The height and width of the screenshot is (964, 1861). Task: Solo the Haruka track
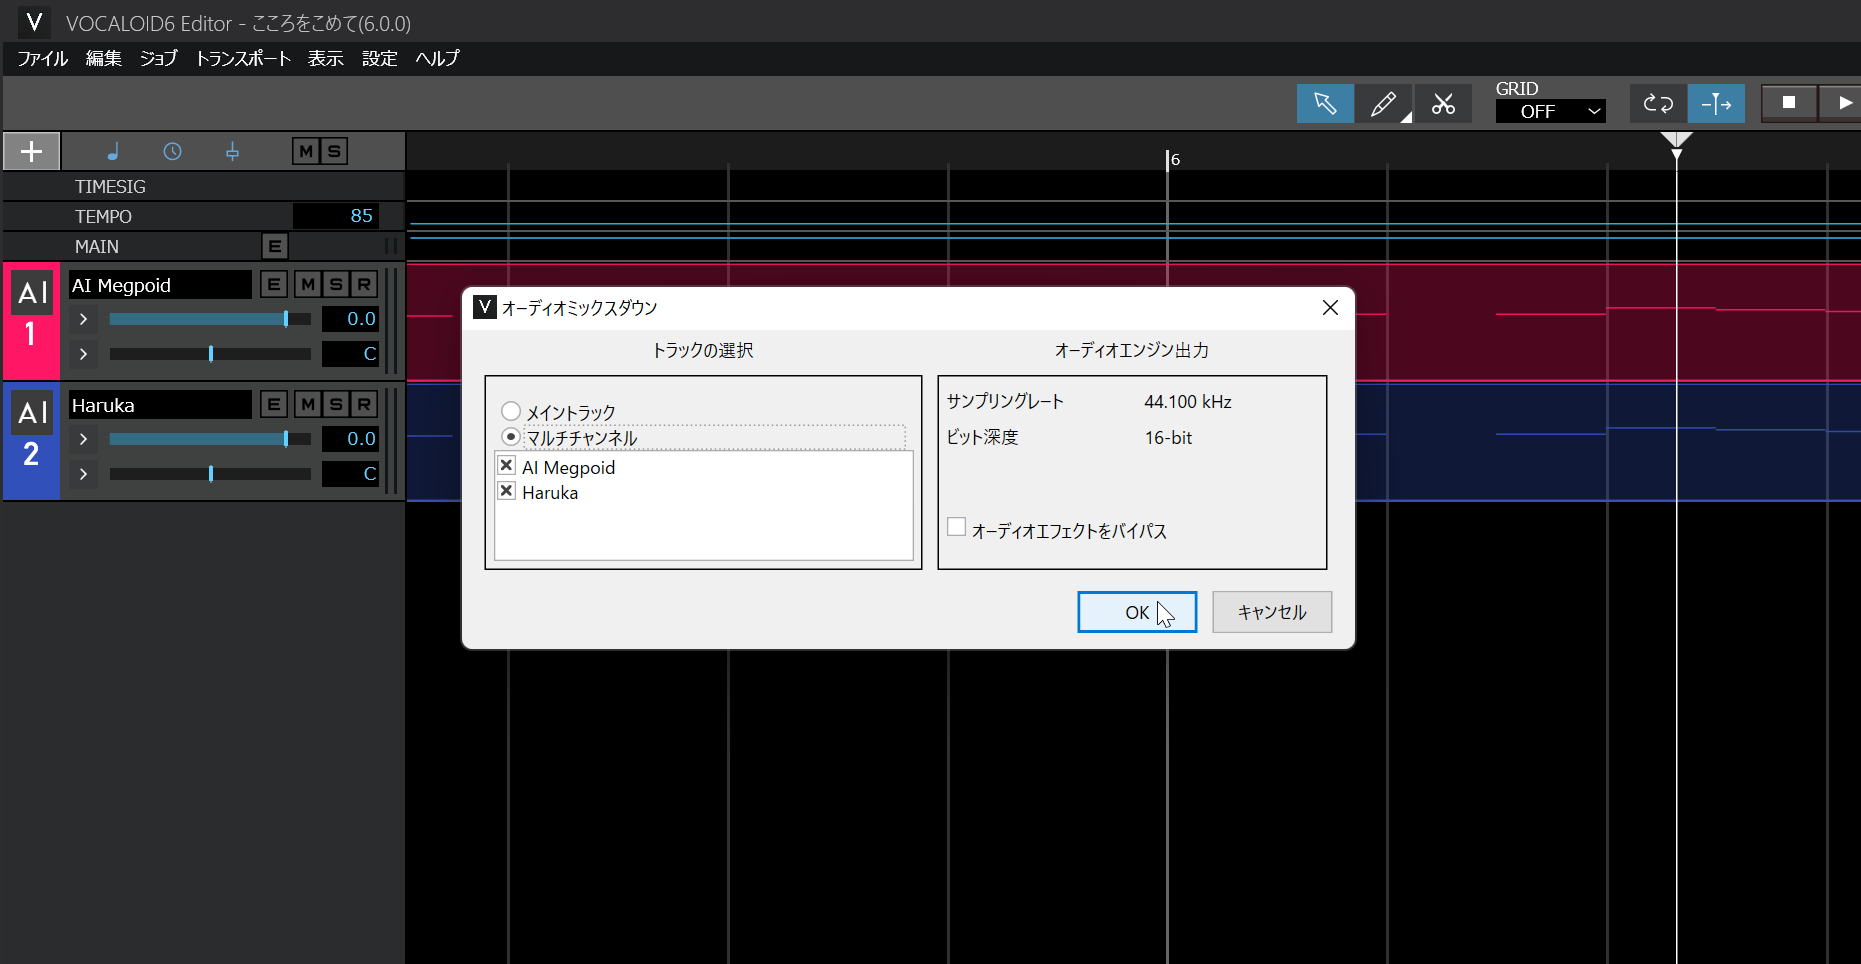336,404
